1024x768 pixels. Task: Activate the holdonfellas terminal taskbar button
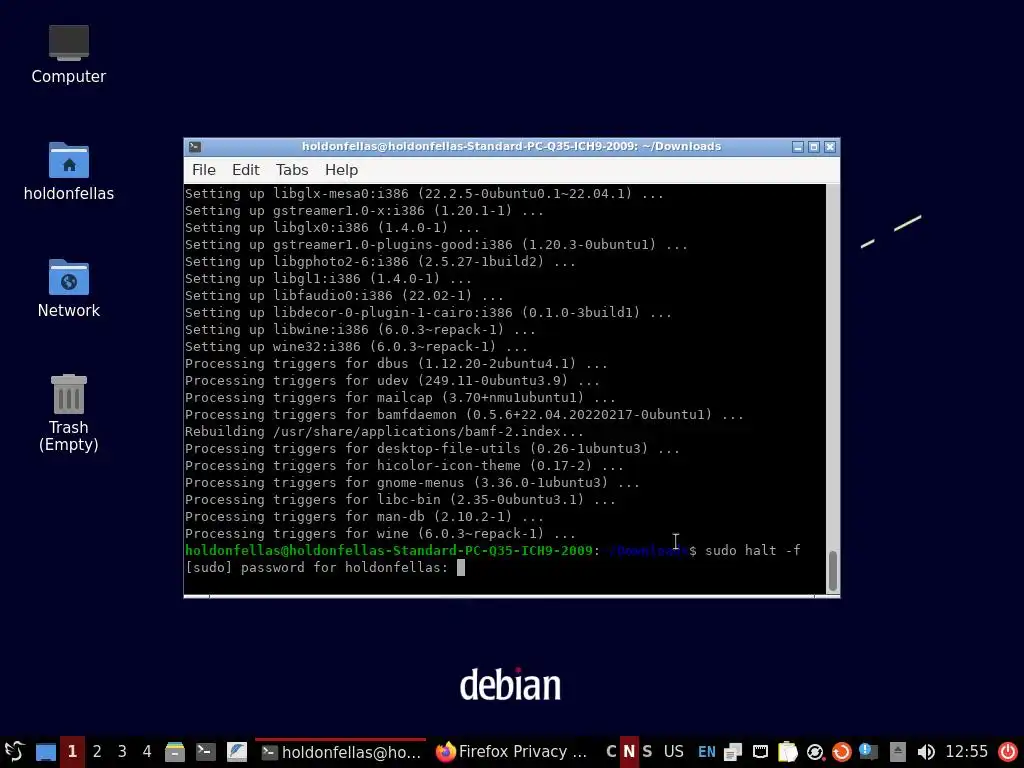(340, 752)
